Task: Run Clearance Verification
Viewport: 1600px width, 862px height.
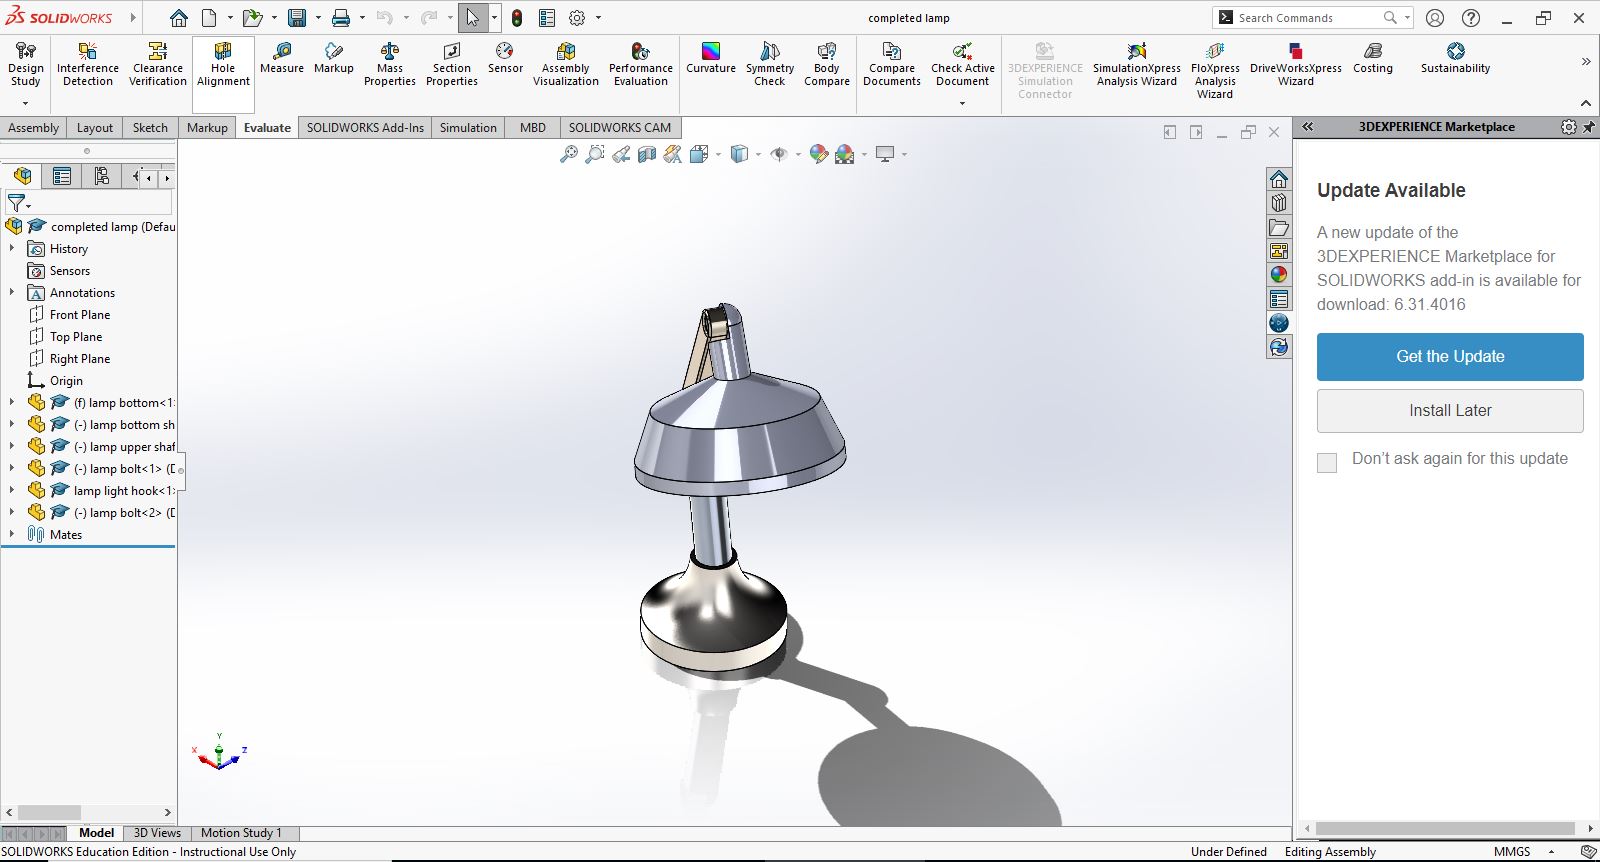Action: click(x=157, y=64)
